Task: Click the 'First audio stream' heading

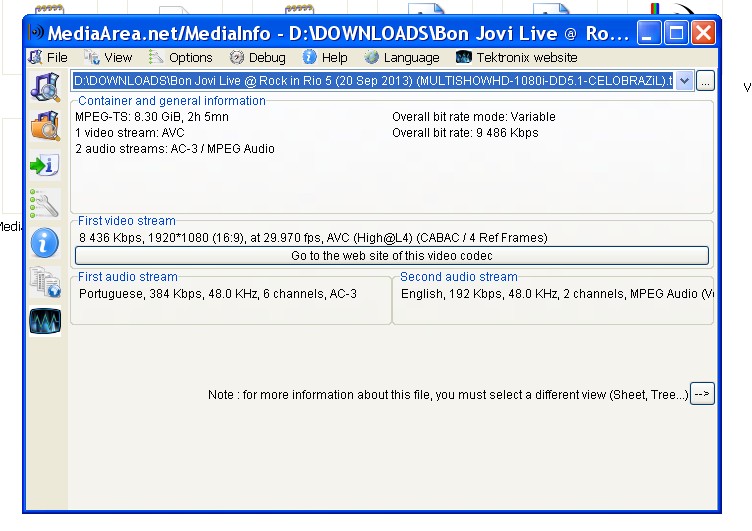Action: [128, 277]
